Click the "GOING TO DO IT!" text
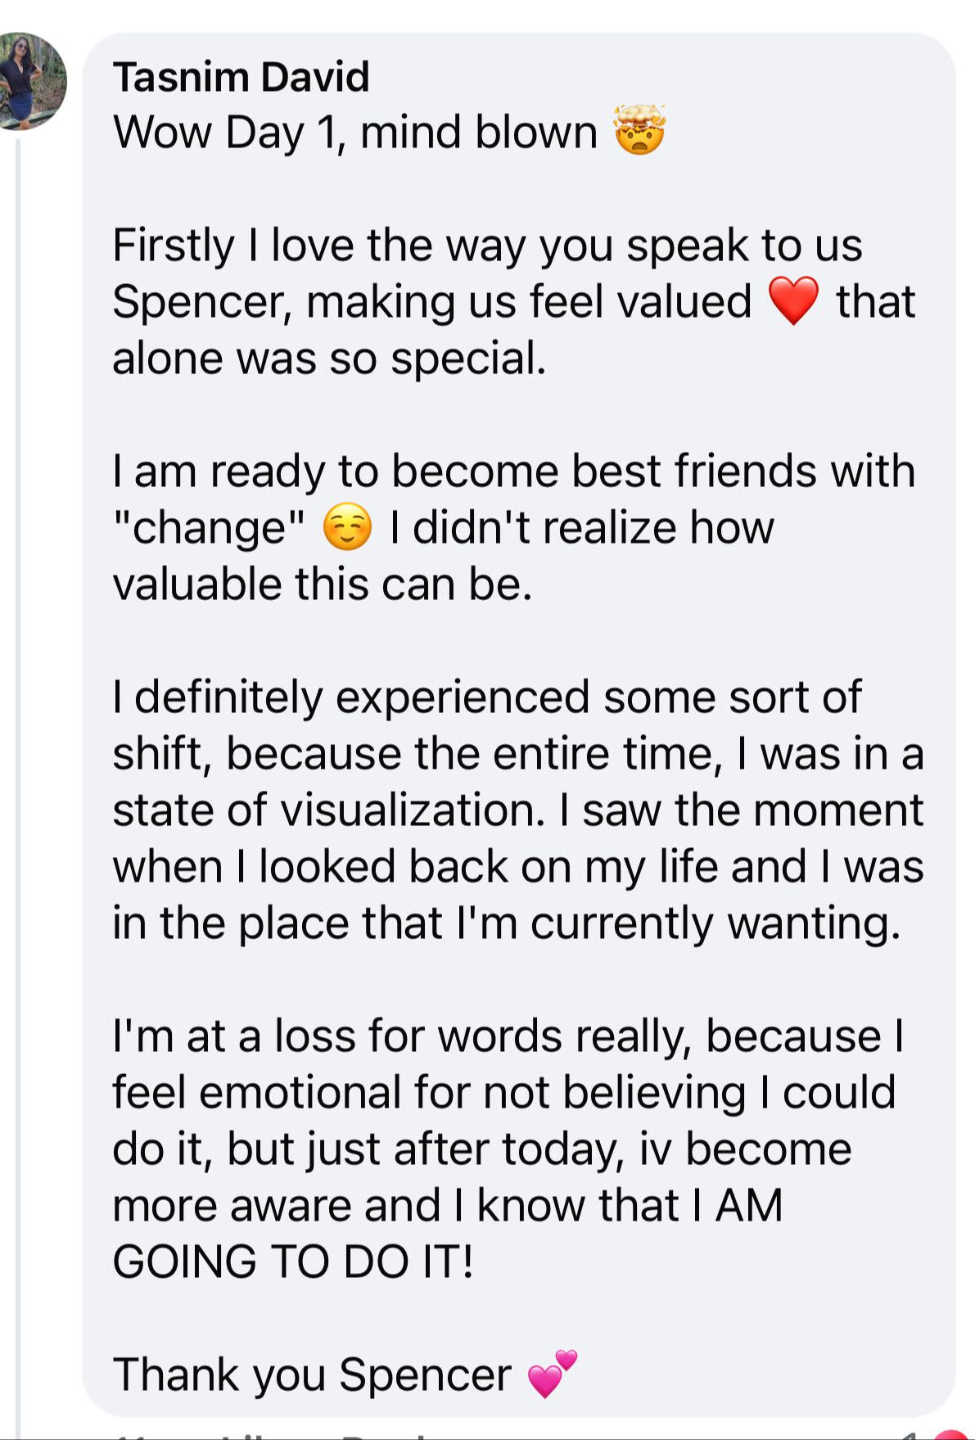This screenshot has height=1440, width=975. (x=293, y=1262)
